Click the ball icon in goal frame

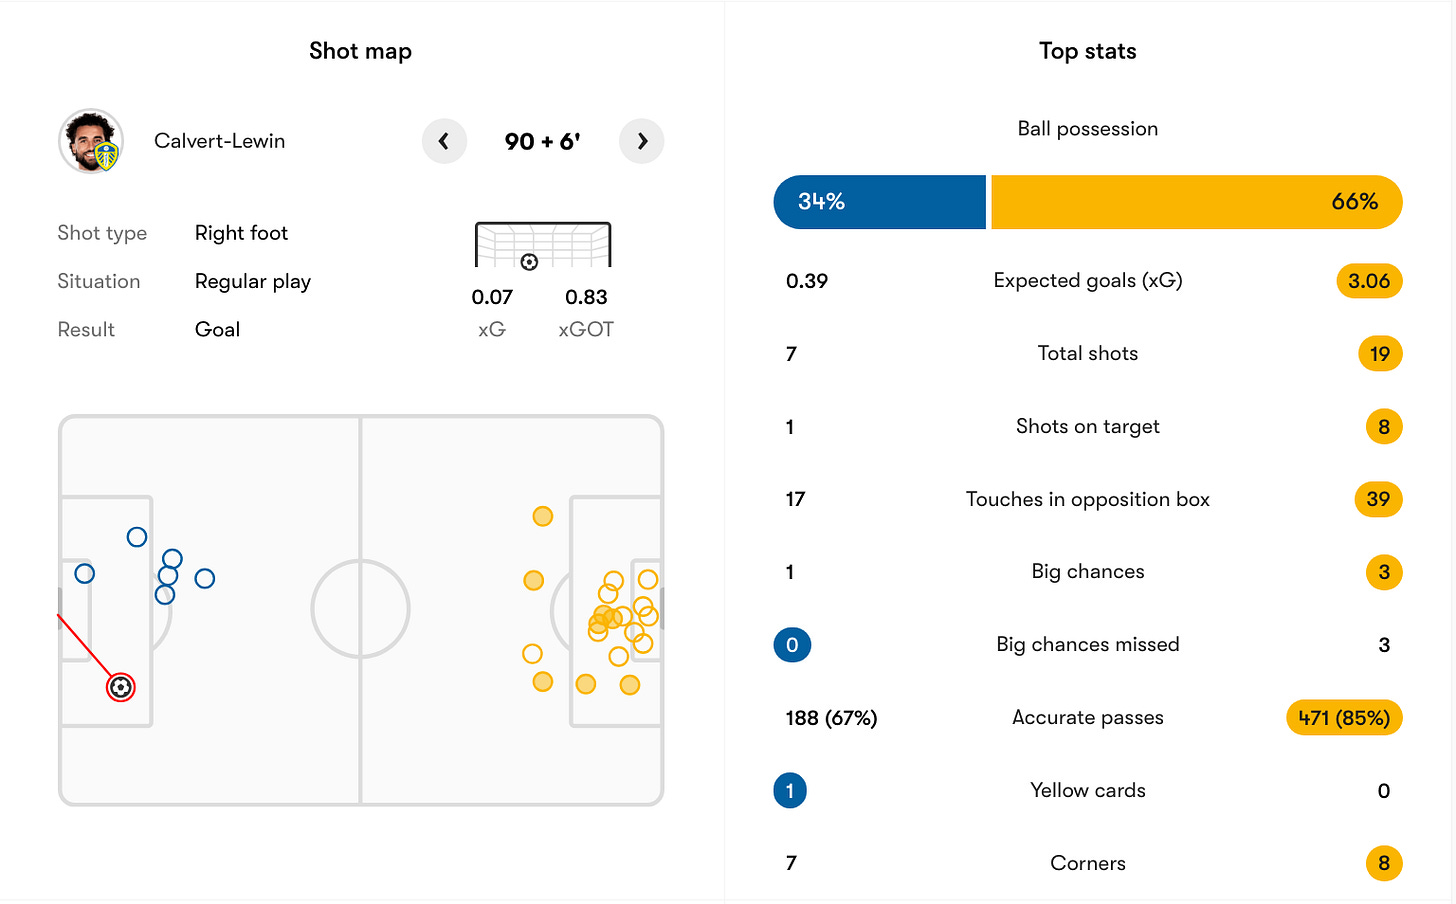[529, 262]
